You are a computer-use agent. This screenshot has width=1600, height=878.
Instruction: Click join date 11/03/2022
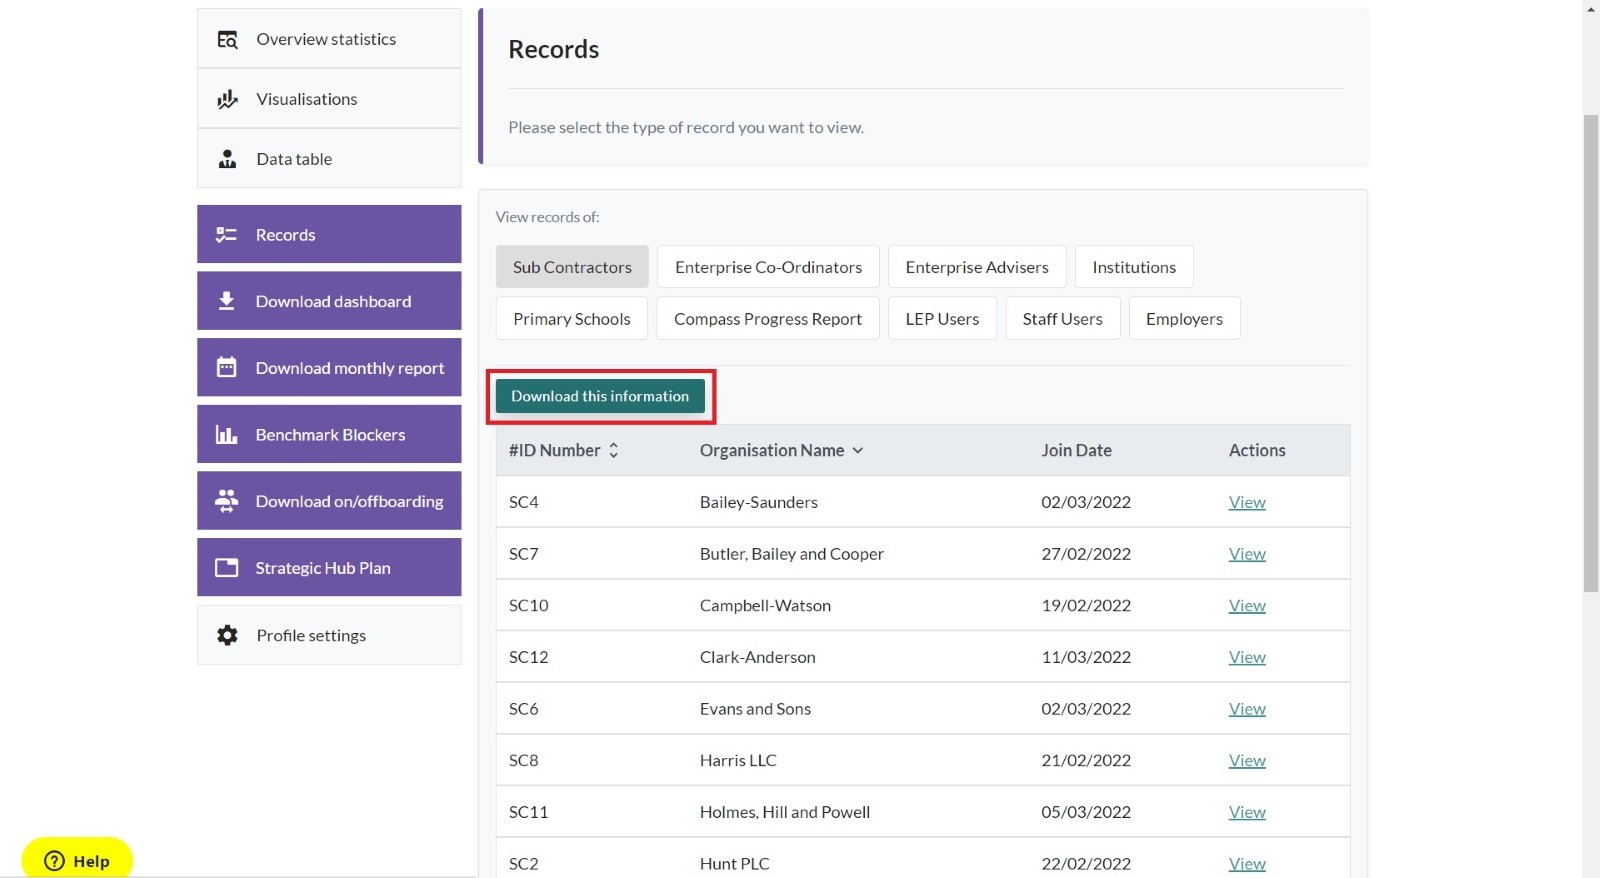pyautogui.click(x=1086, y=657)
